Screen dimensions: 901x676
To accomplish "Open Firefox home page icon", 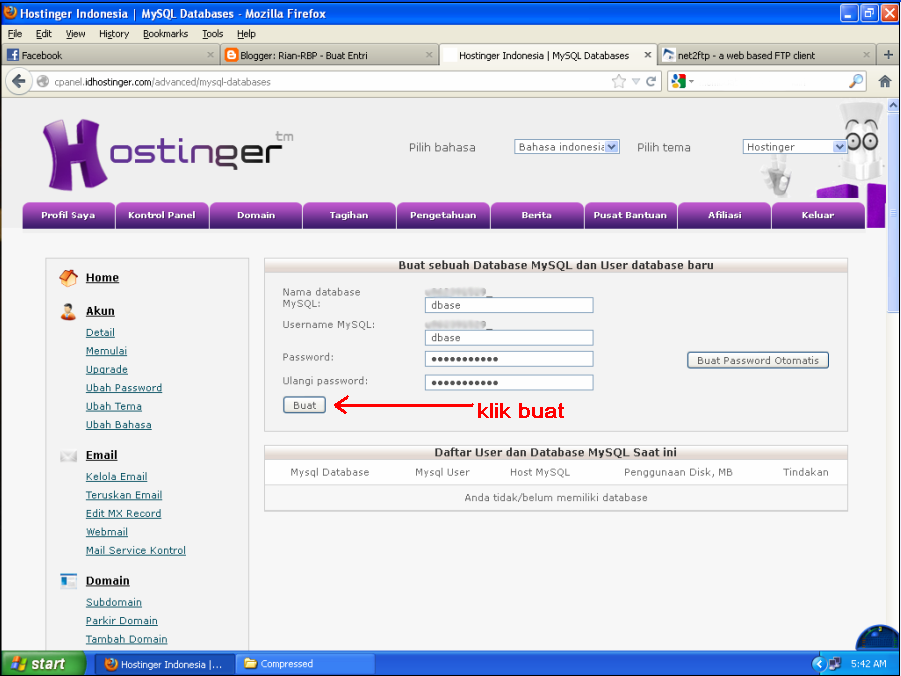I will [885, 82].
